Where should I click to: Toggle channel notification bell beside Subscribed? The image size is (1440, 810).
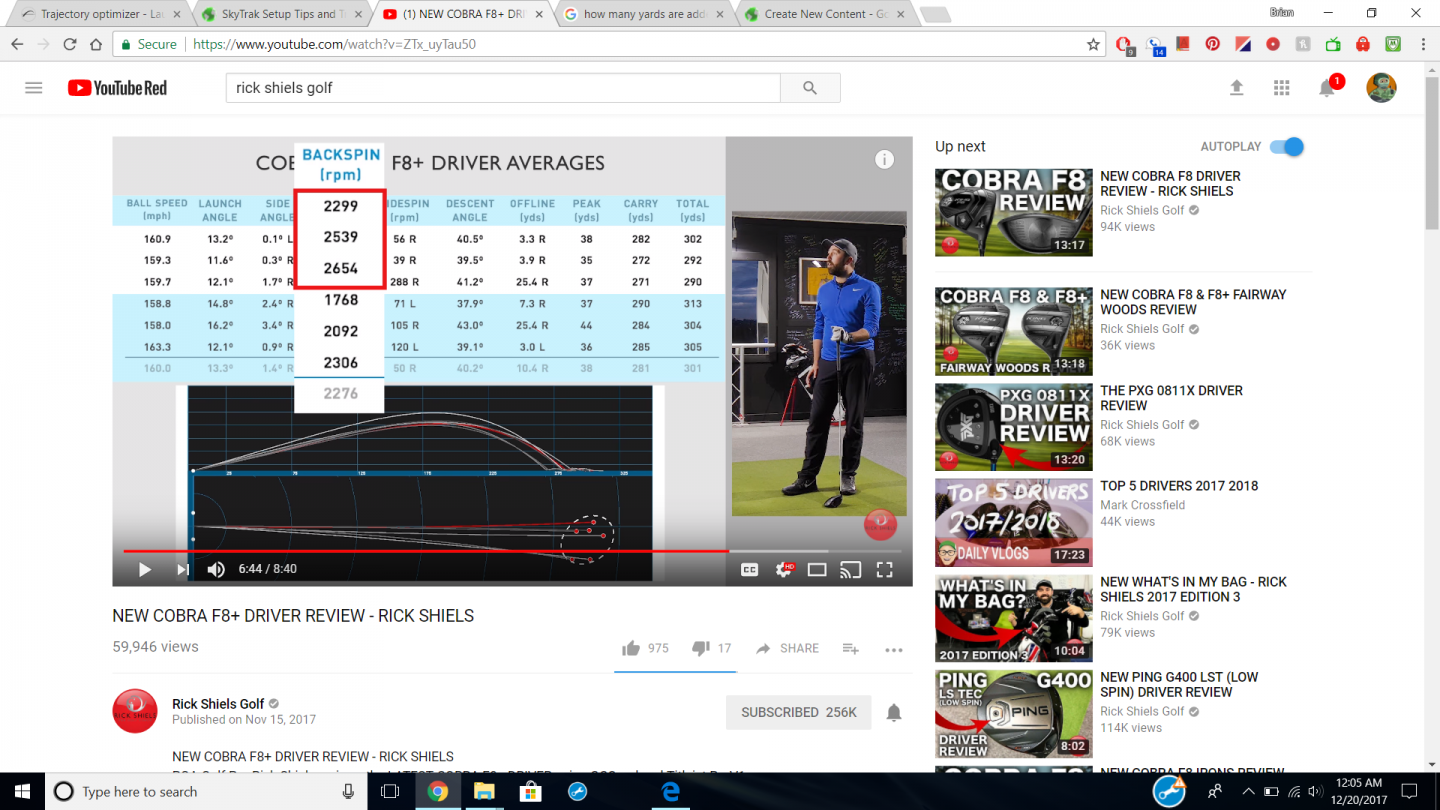pyautogui.click(x=894, y=712)
